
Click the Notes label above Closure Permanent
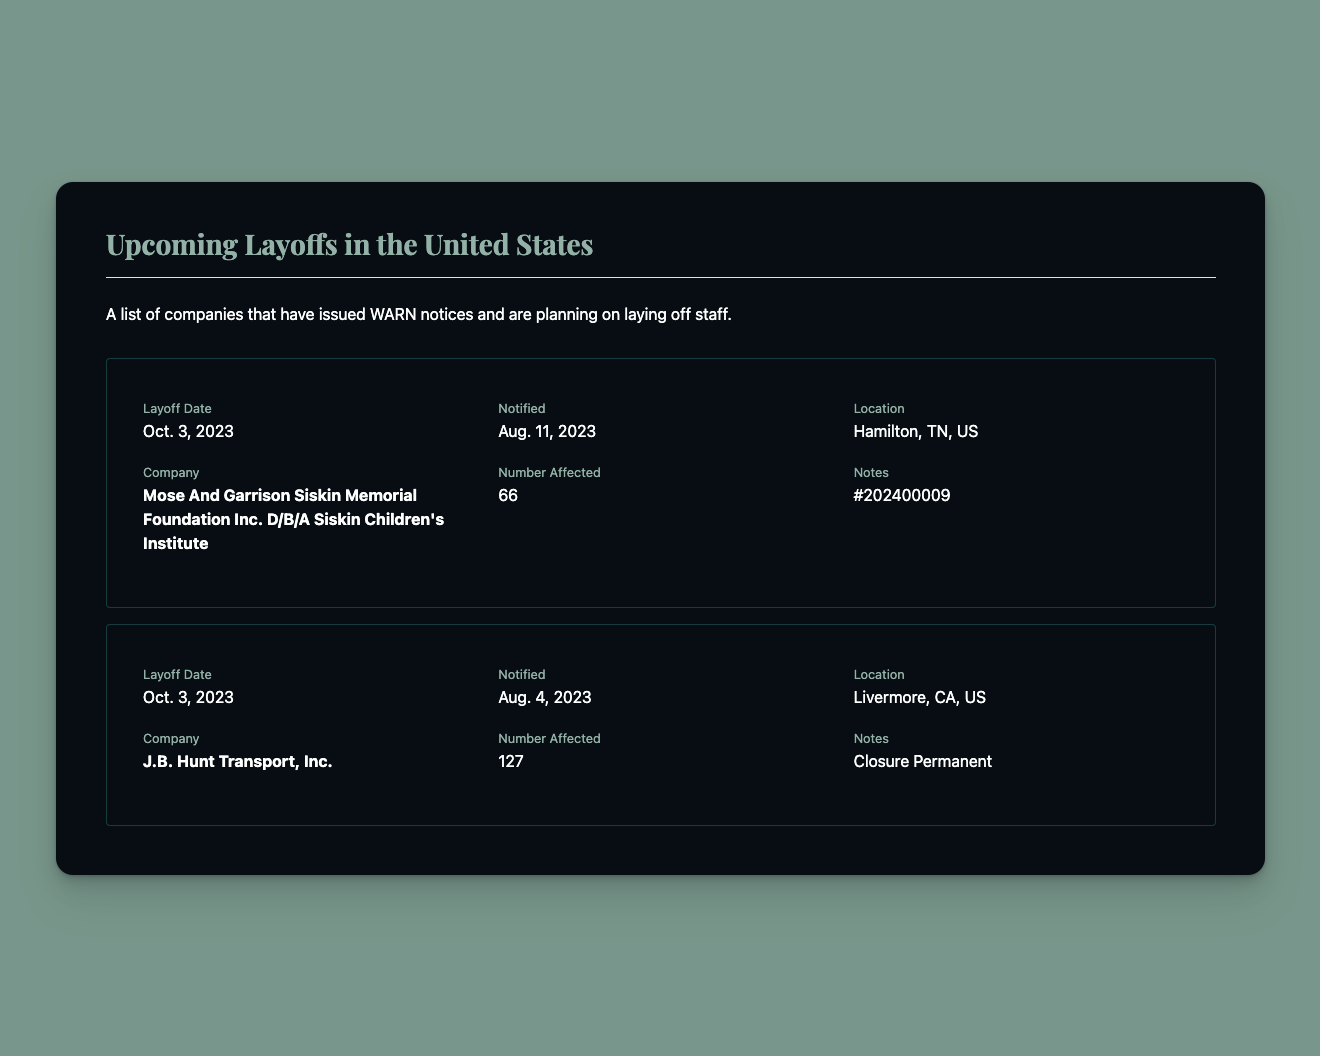[x=871, y=738]
